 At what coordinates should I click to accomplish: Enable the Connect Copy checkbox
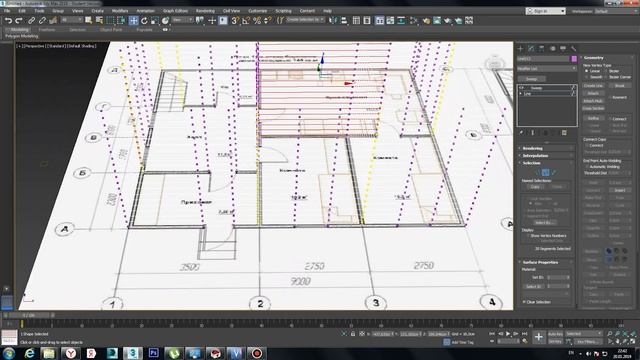click(587, 145)
